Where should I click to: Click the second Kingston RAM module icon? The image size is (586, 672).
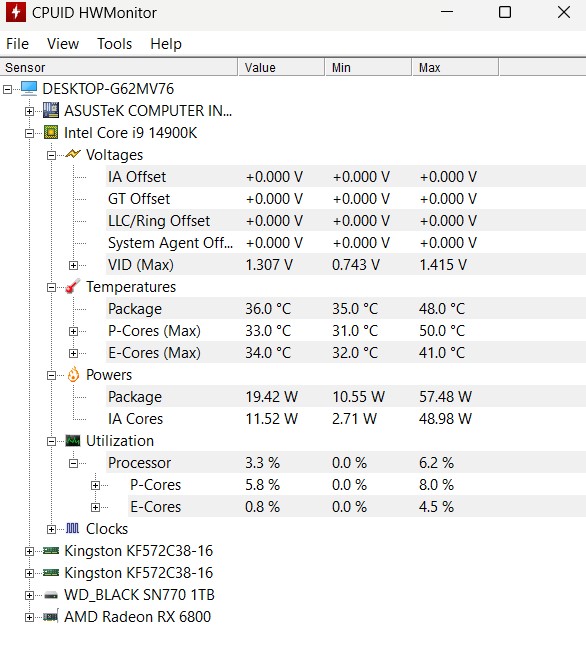[x=51, y=572]
